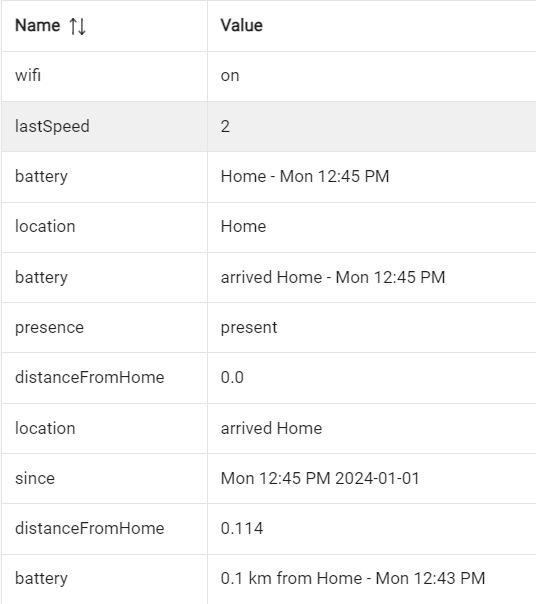Viewport: 536px width, 604px height.
Task: Click the distanceFromHome value 0.0
Action: pos(232,378)
